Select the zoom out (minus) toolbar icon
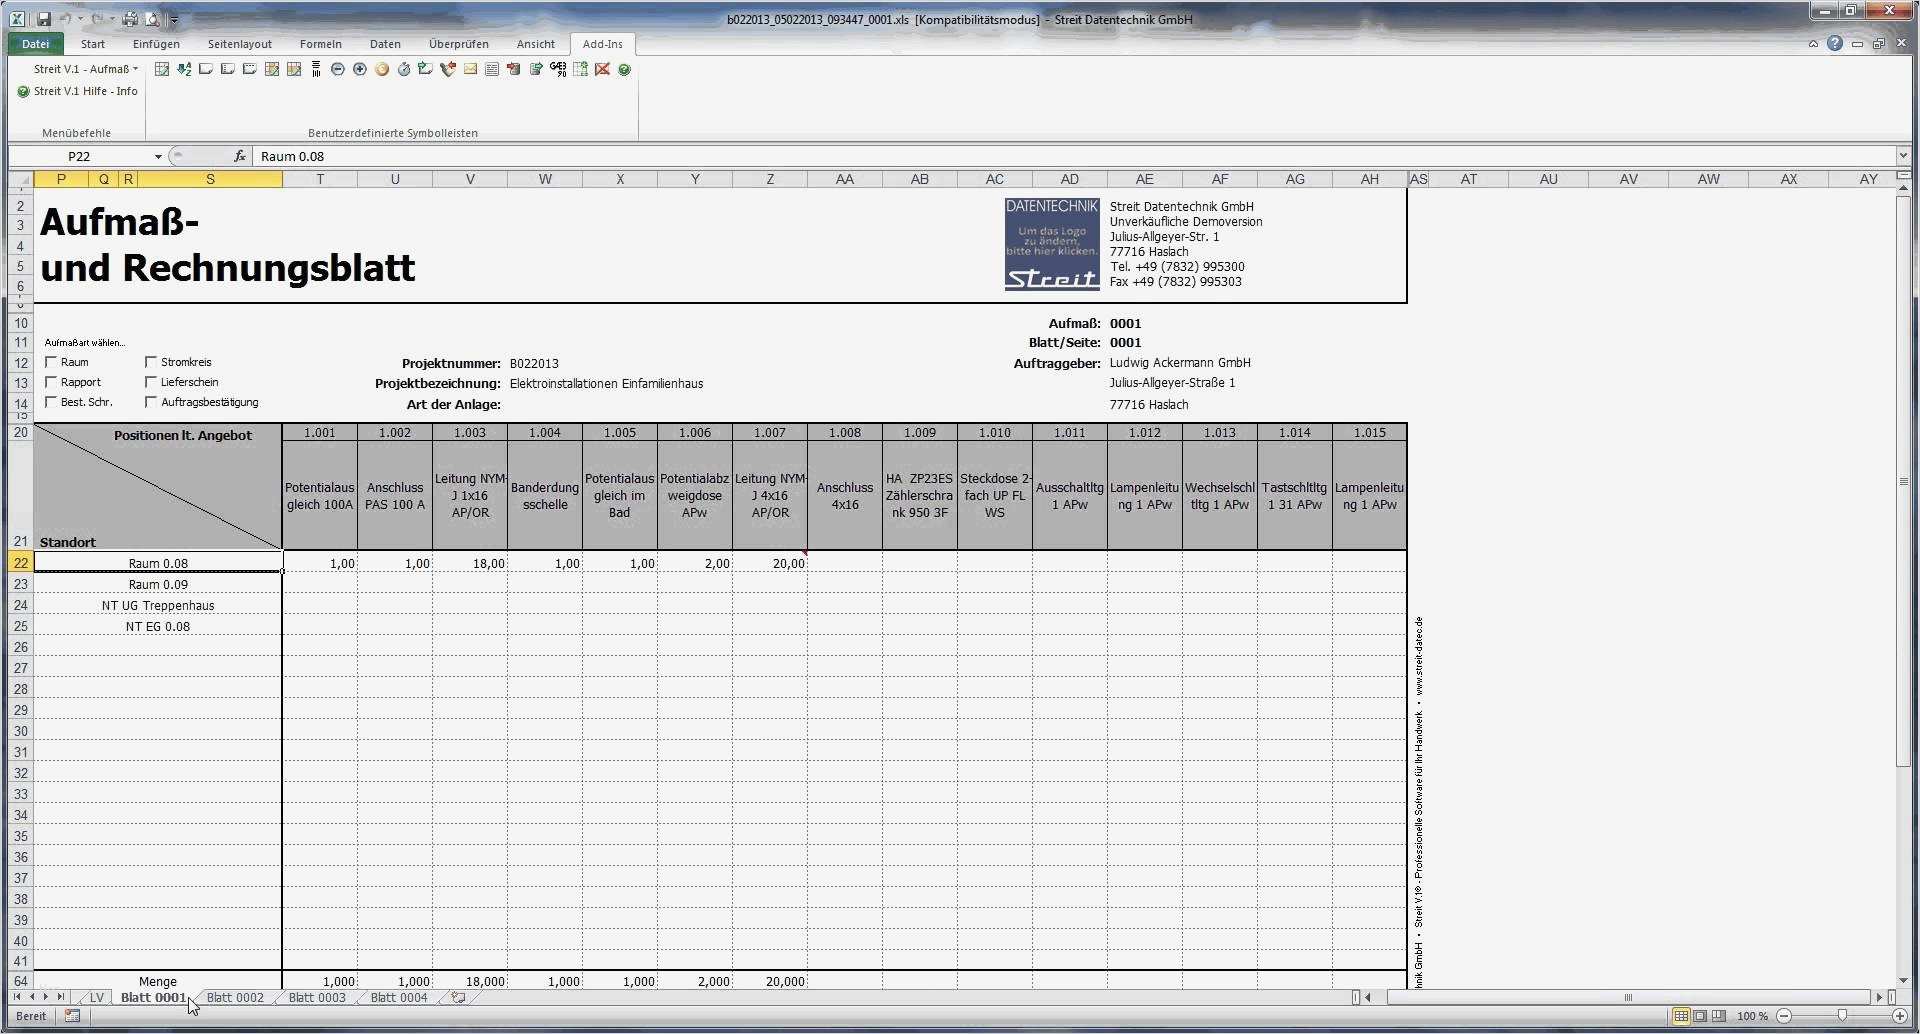Screen dimensions: 1920x1034 point(338,69)
